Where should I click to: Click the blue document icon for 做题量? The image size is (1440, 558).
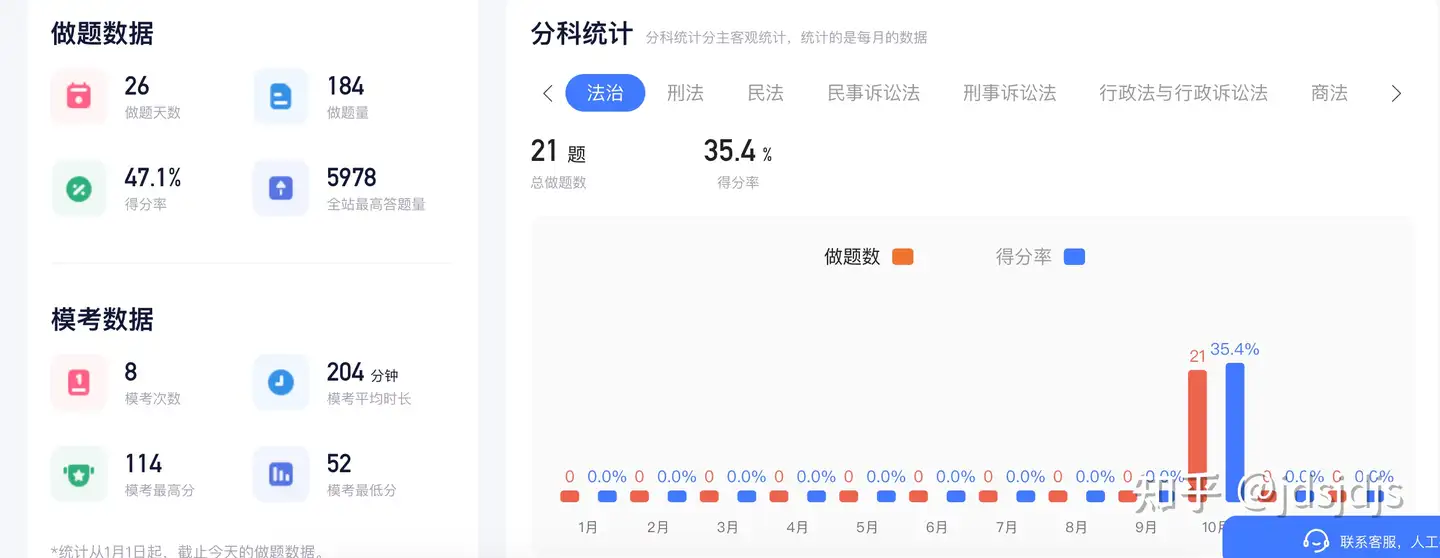[281, 97]
